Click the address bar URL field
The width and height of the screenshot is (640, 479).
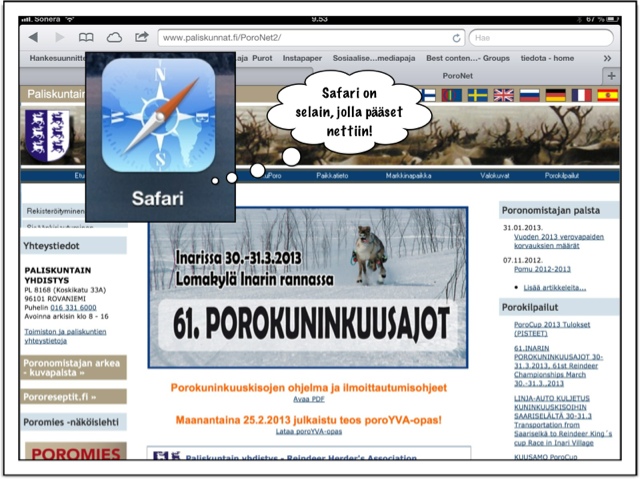pos(311,38)
